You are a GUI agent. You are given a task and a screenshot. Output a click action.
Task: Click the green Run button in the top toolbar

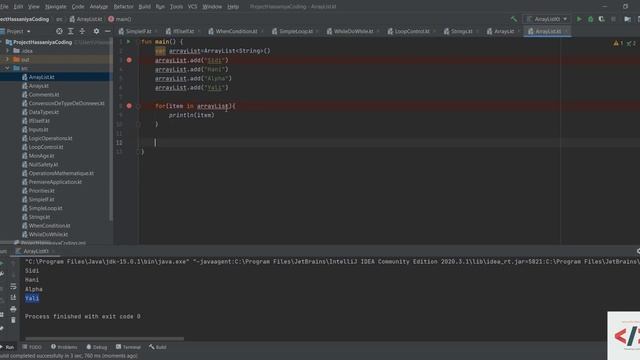pyautogui.click(x=579, y=19)
